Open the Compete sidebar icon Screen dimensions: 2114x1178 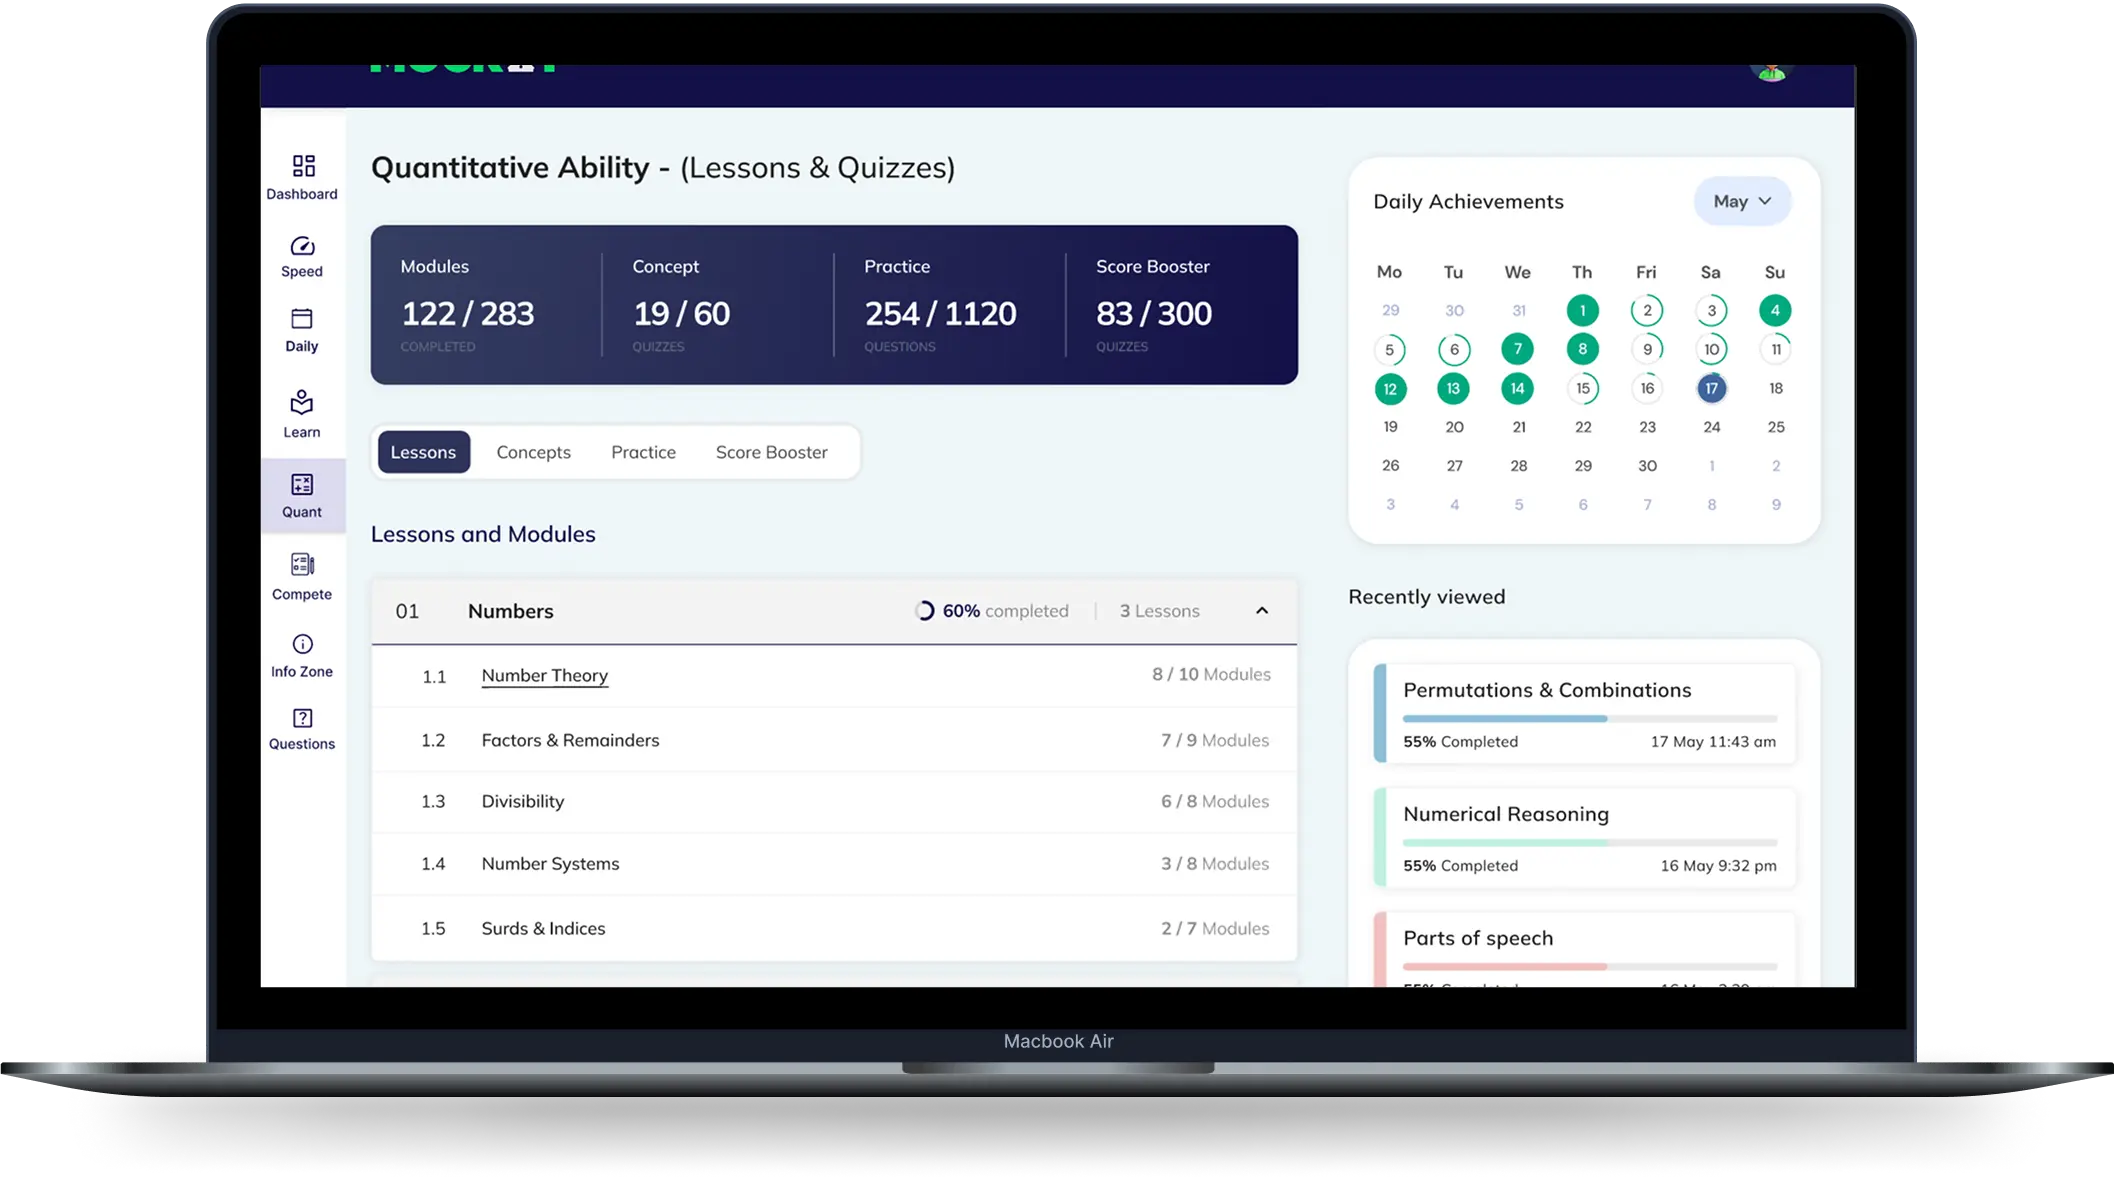click(302, 565)
